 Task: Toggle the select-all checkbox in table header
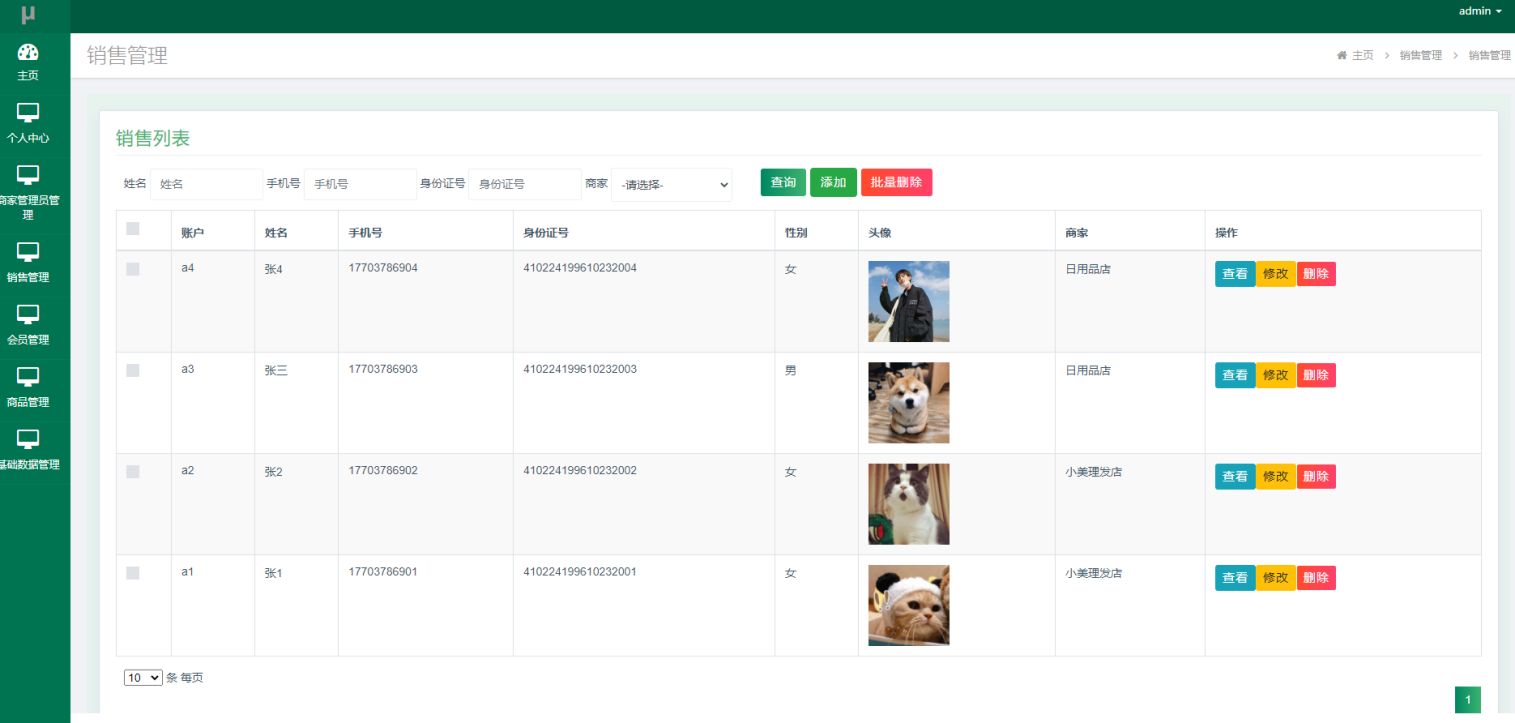133,229
